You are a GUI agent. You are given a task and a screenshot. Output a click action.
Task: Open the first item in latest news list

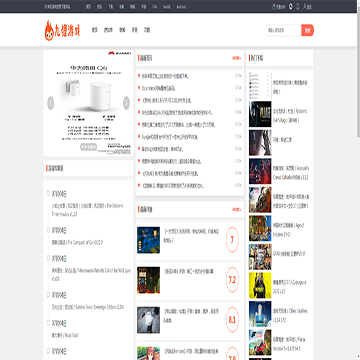click(x=165, y=76)
